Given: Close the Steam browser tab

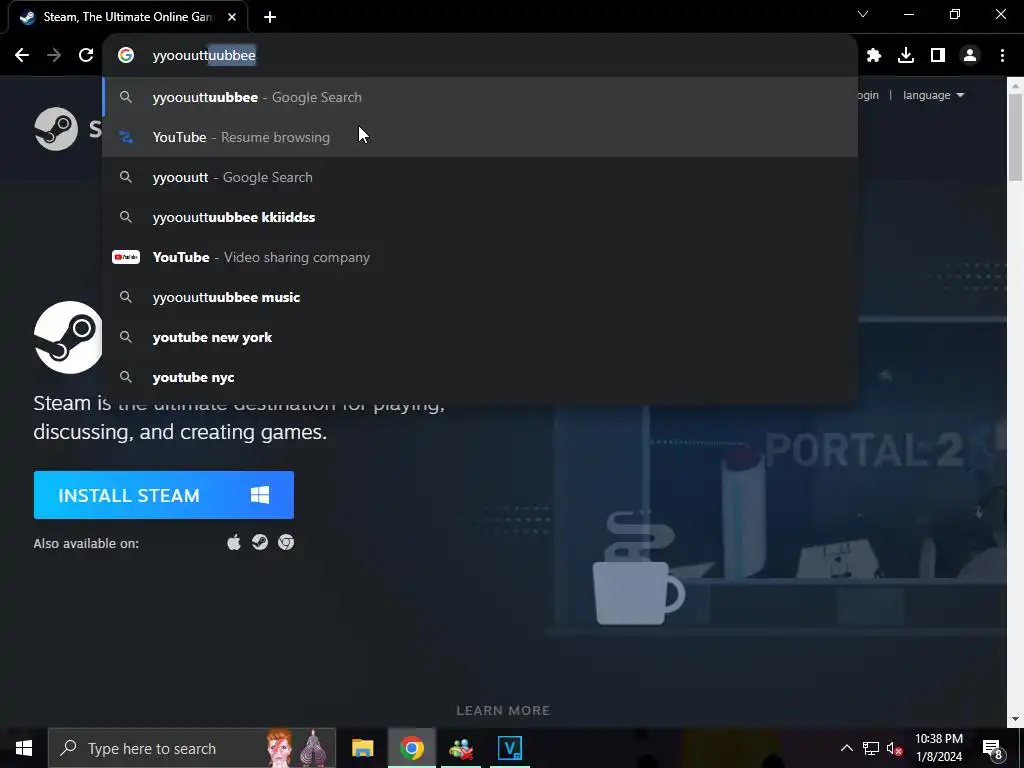Looking at the screenshot, I should pyautogui.click(x=232, y=17).
